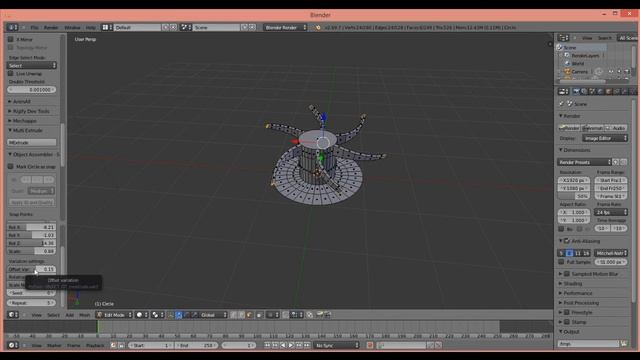Jump to the timeline end frame
The width and height of the screenshot is (640, 360).
pyautogui.click(x=307, y=345)
